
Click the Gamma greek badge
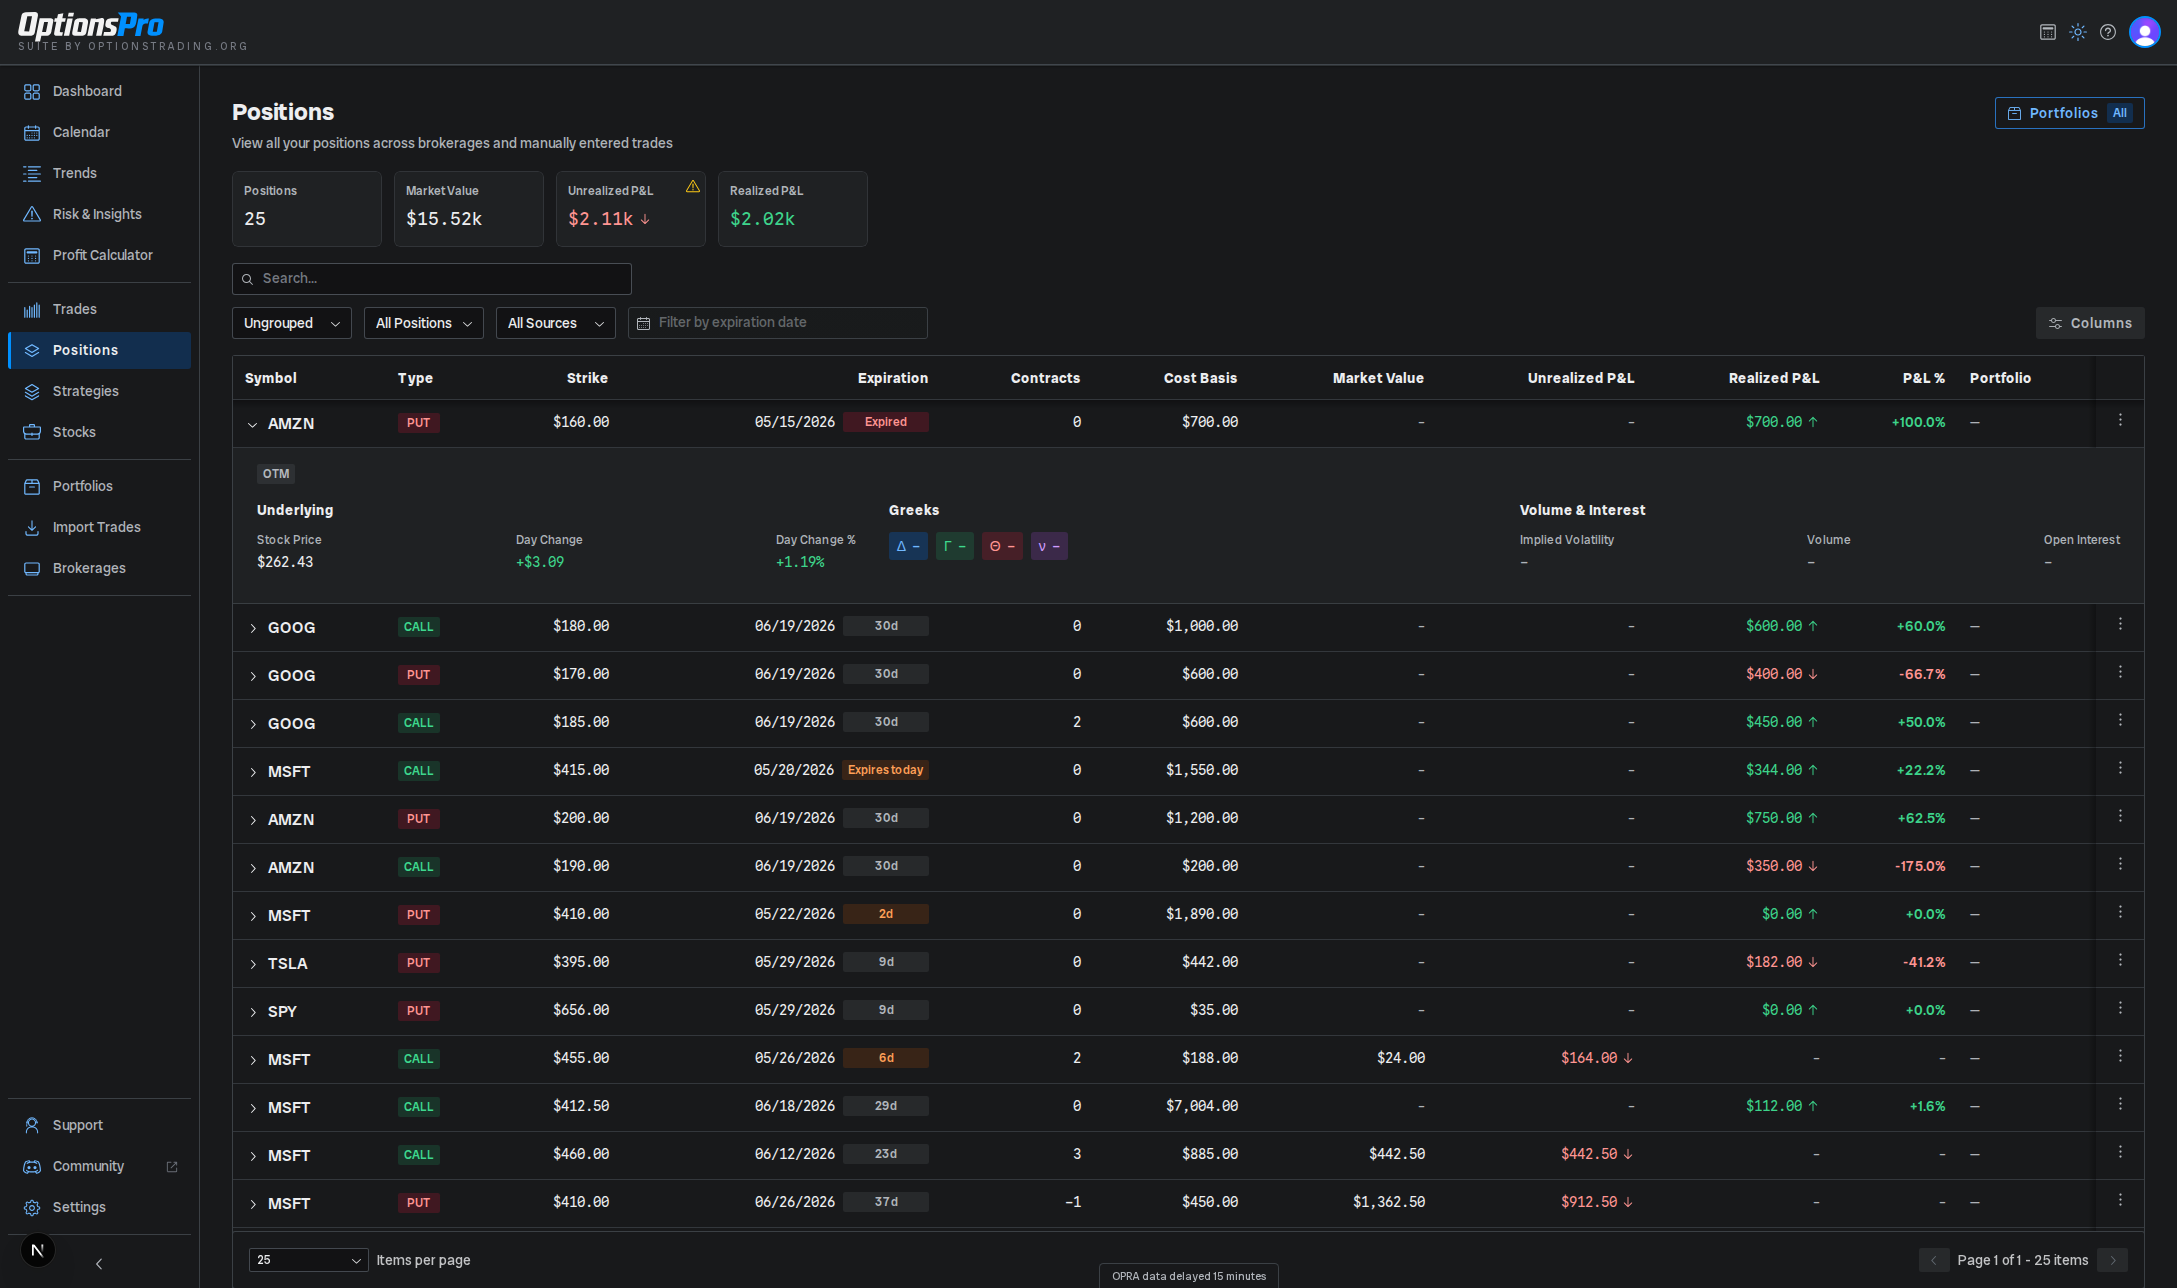pyautogui.click(x=955, y=546)
